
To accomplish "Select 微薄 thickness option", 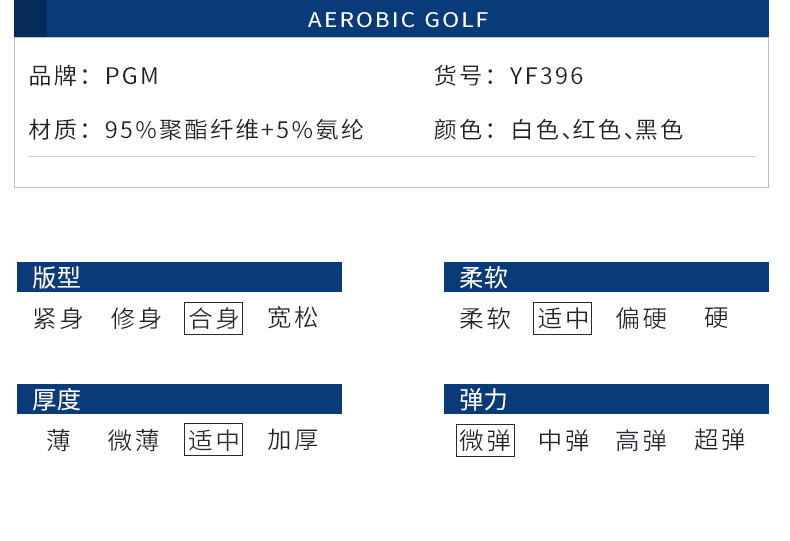I will (x=134, y=440).
